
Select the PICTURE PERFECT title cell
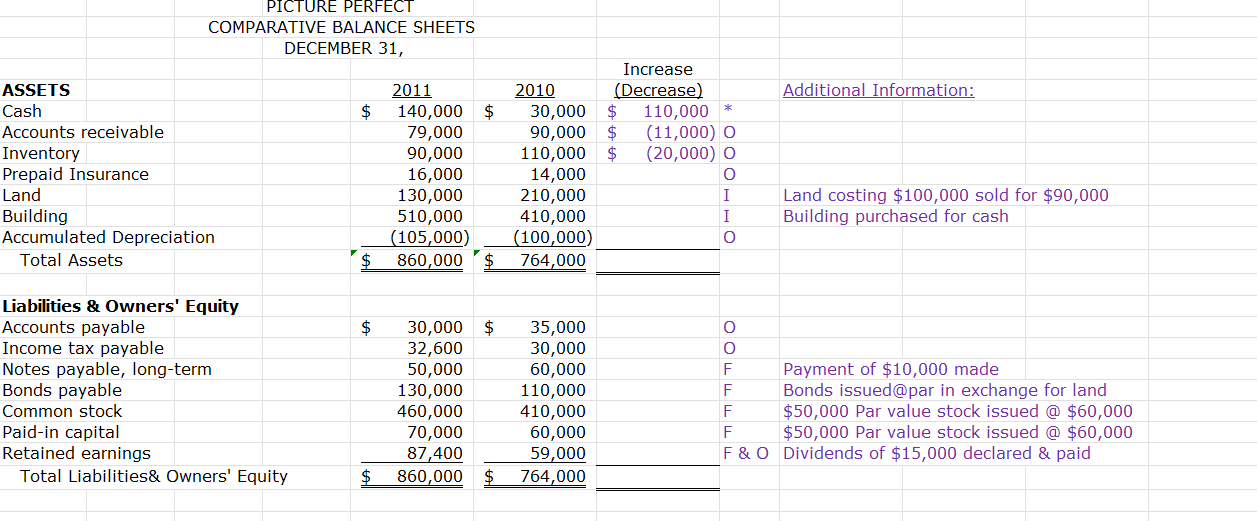coord(340,6)
